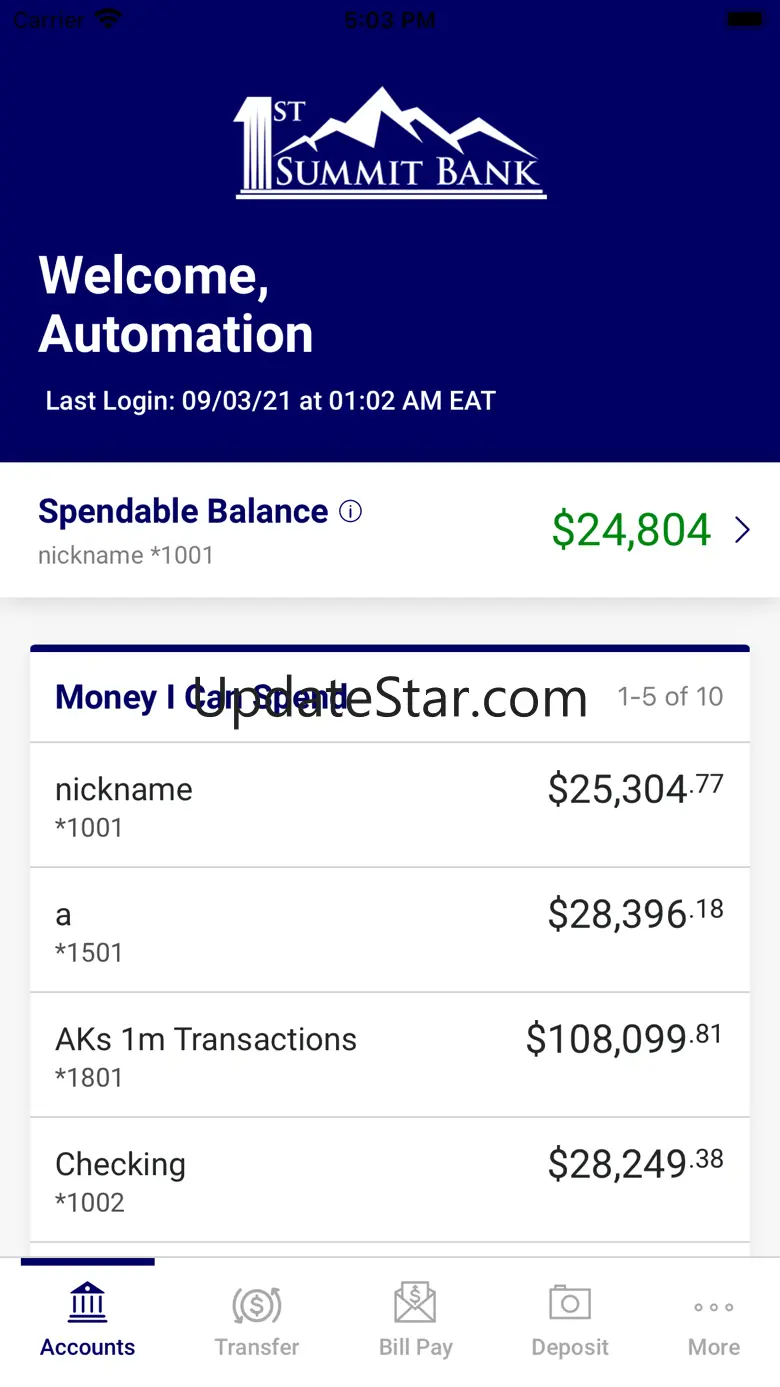Go to the Deposit tab label
The height and width of the screenshot is (1387, 780).
[x=570, y=1347]
